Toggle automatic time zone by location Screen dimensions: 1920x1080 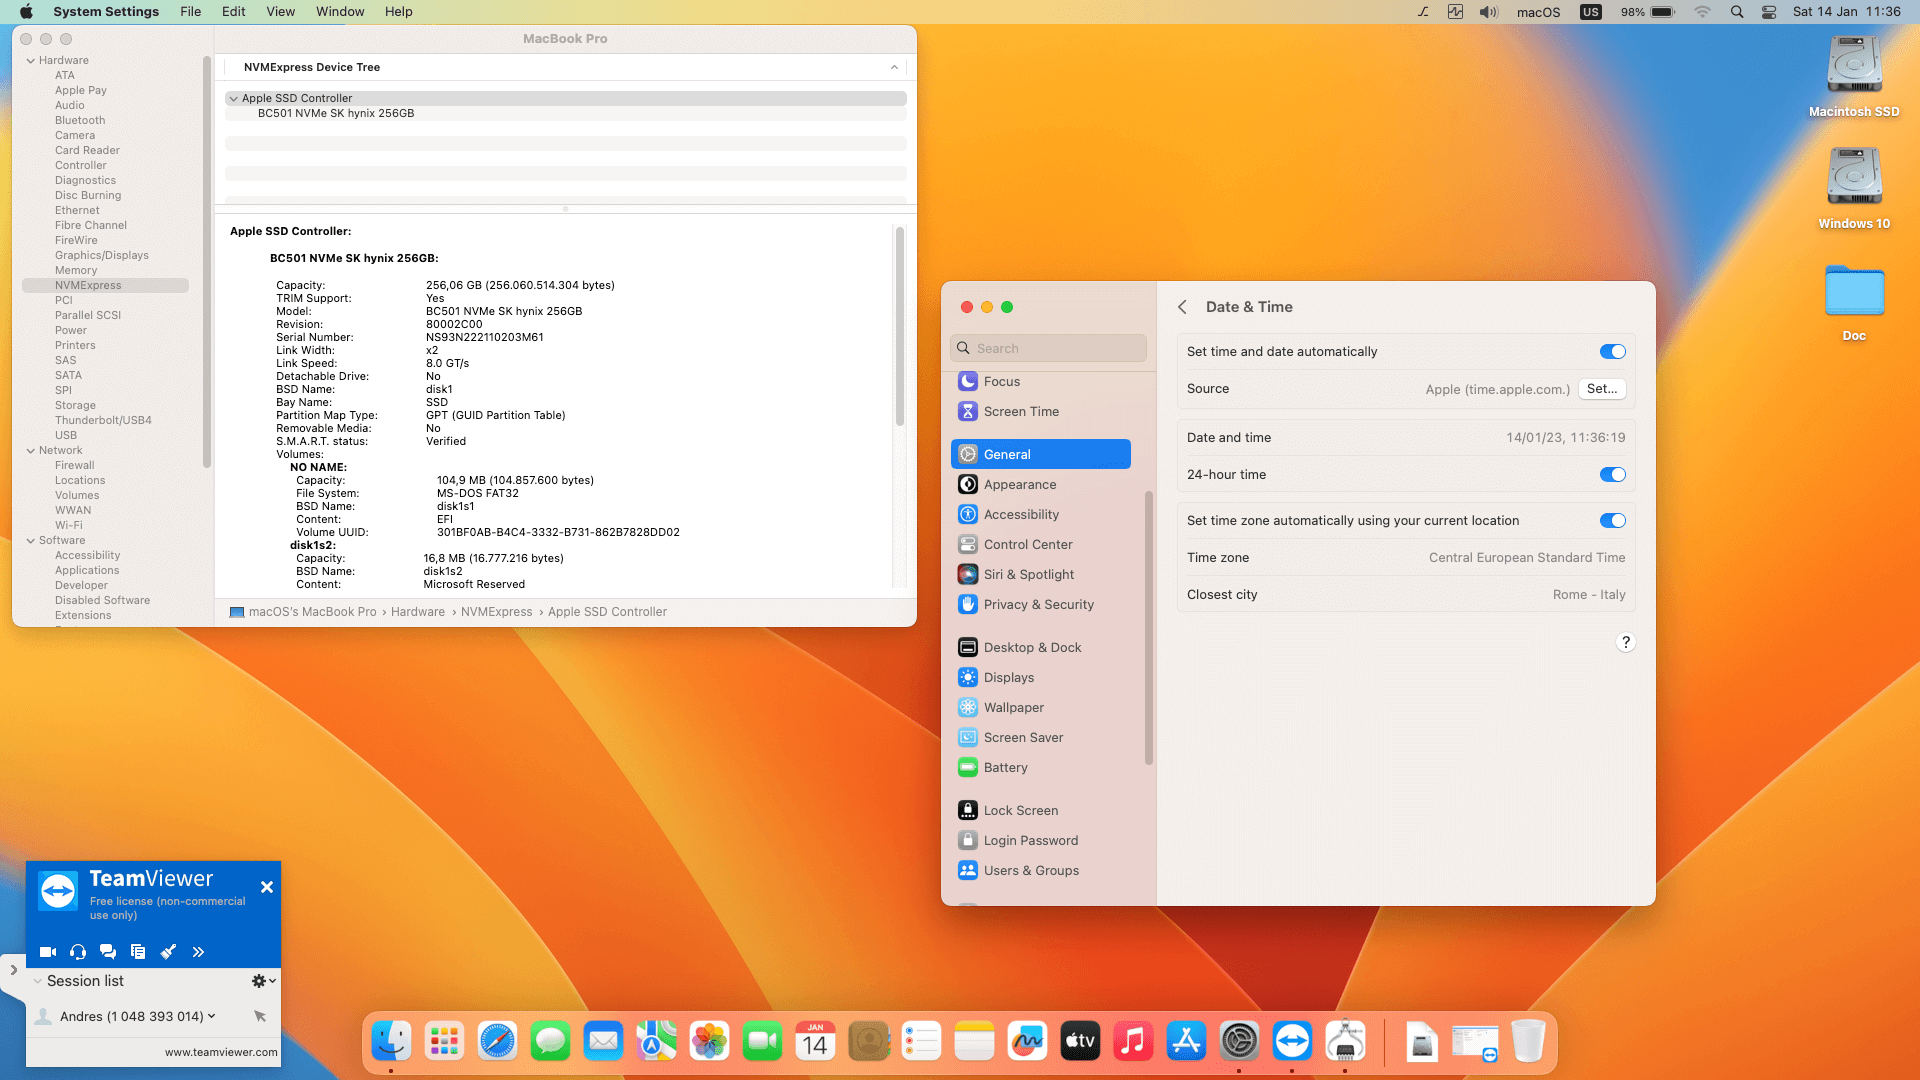(x=1612, y=521)
